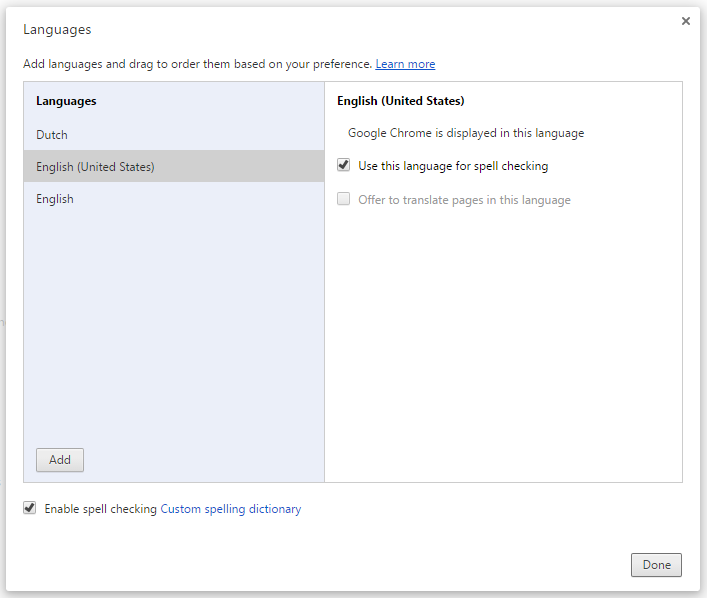
Task: Click the Languages dialog title
Action: pyautogui.click(x=55, y=32)
